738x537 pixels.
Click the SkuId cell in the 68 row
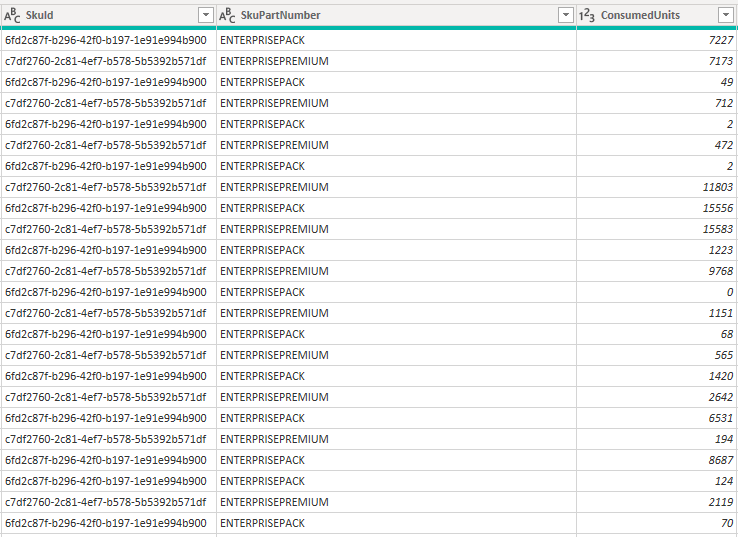coord(108,334)
